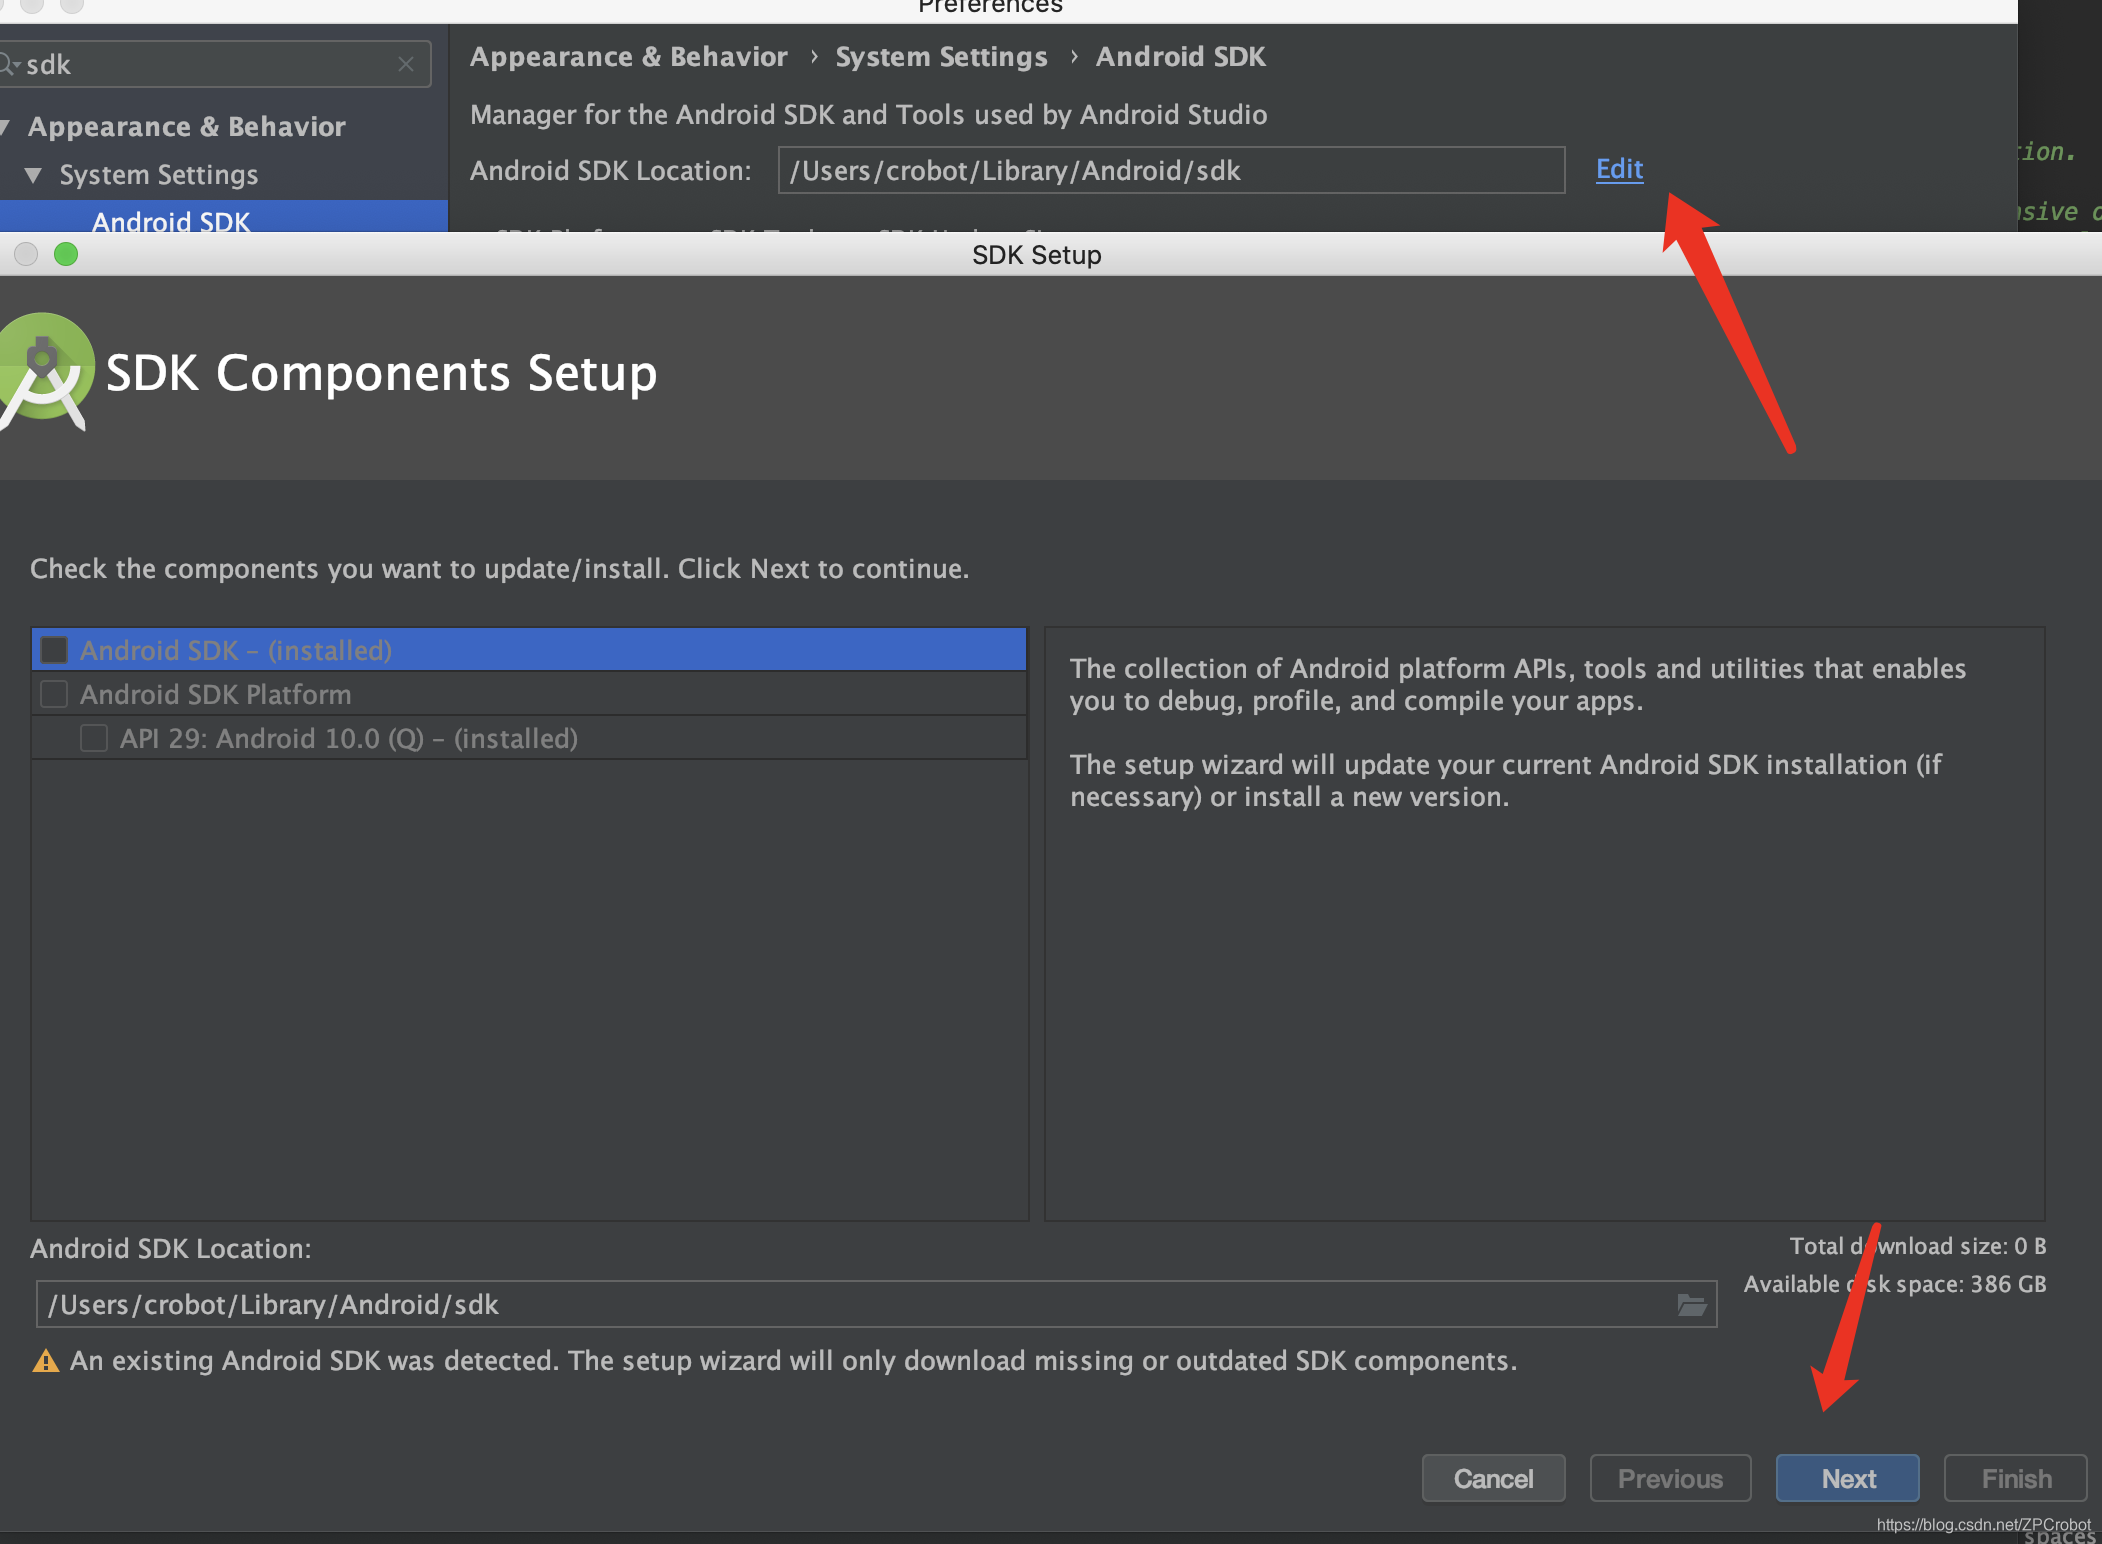The height and width of the screenshot is (1544, 2102).
Task: Clear the sdk search with X icon
Action: [x=406, y=64]
